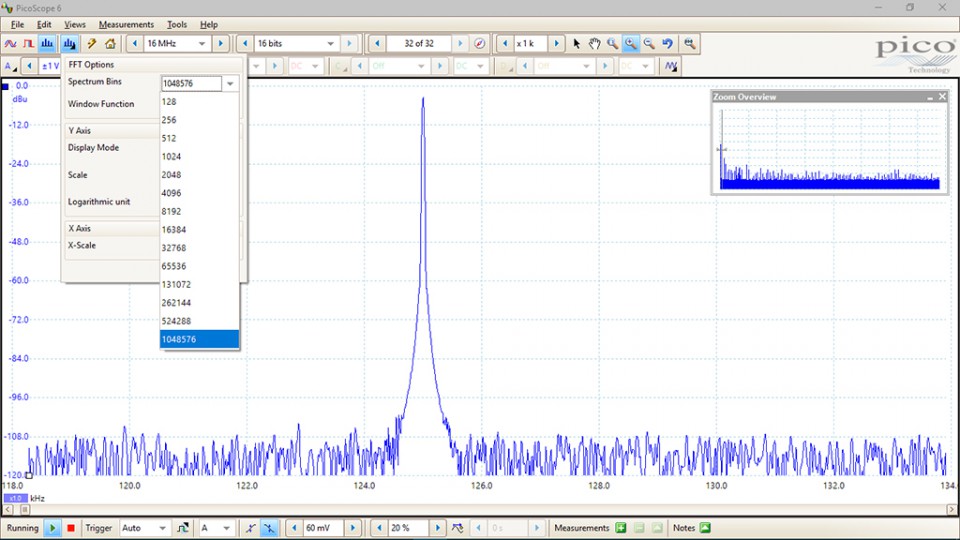The width and height of the screenshot is (960, 540).
Task: Open the home icon in toolbar
Action: [x=110, y=44]
